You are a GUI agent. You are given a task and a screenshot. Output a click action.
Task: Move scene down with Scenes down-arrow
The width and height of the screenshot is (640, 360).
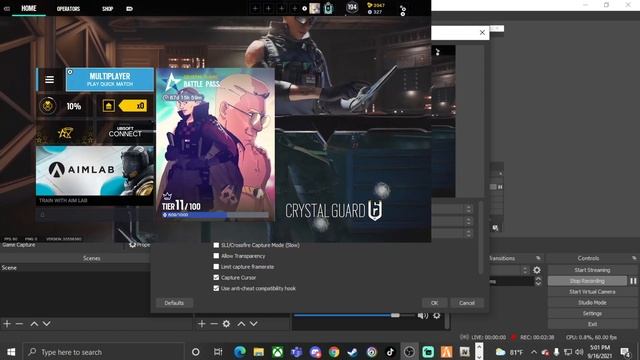coord(47,324)
